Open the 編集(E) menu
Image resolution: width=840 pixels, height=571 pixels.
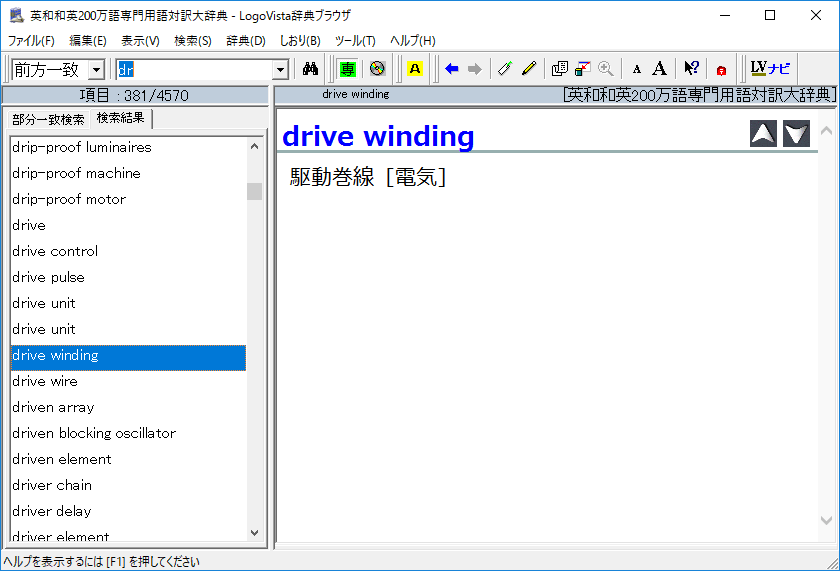point(88,41)
